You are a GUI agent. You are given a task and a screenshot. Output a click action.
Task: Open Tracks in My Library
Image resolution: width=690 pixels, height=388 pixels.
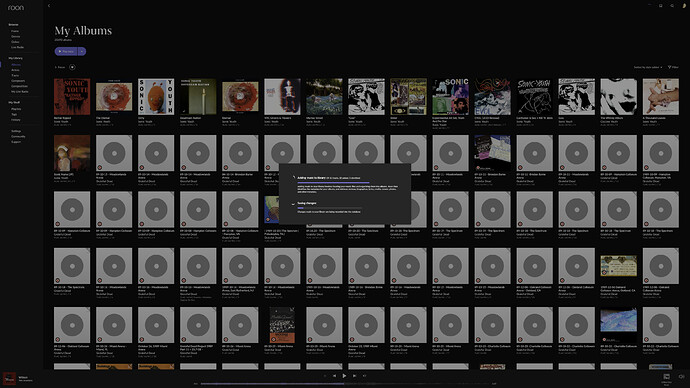[15, 75]
